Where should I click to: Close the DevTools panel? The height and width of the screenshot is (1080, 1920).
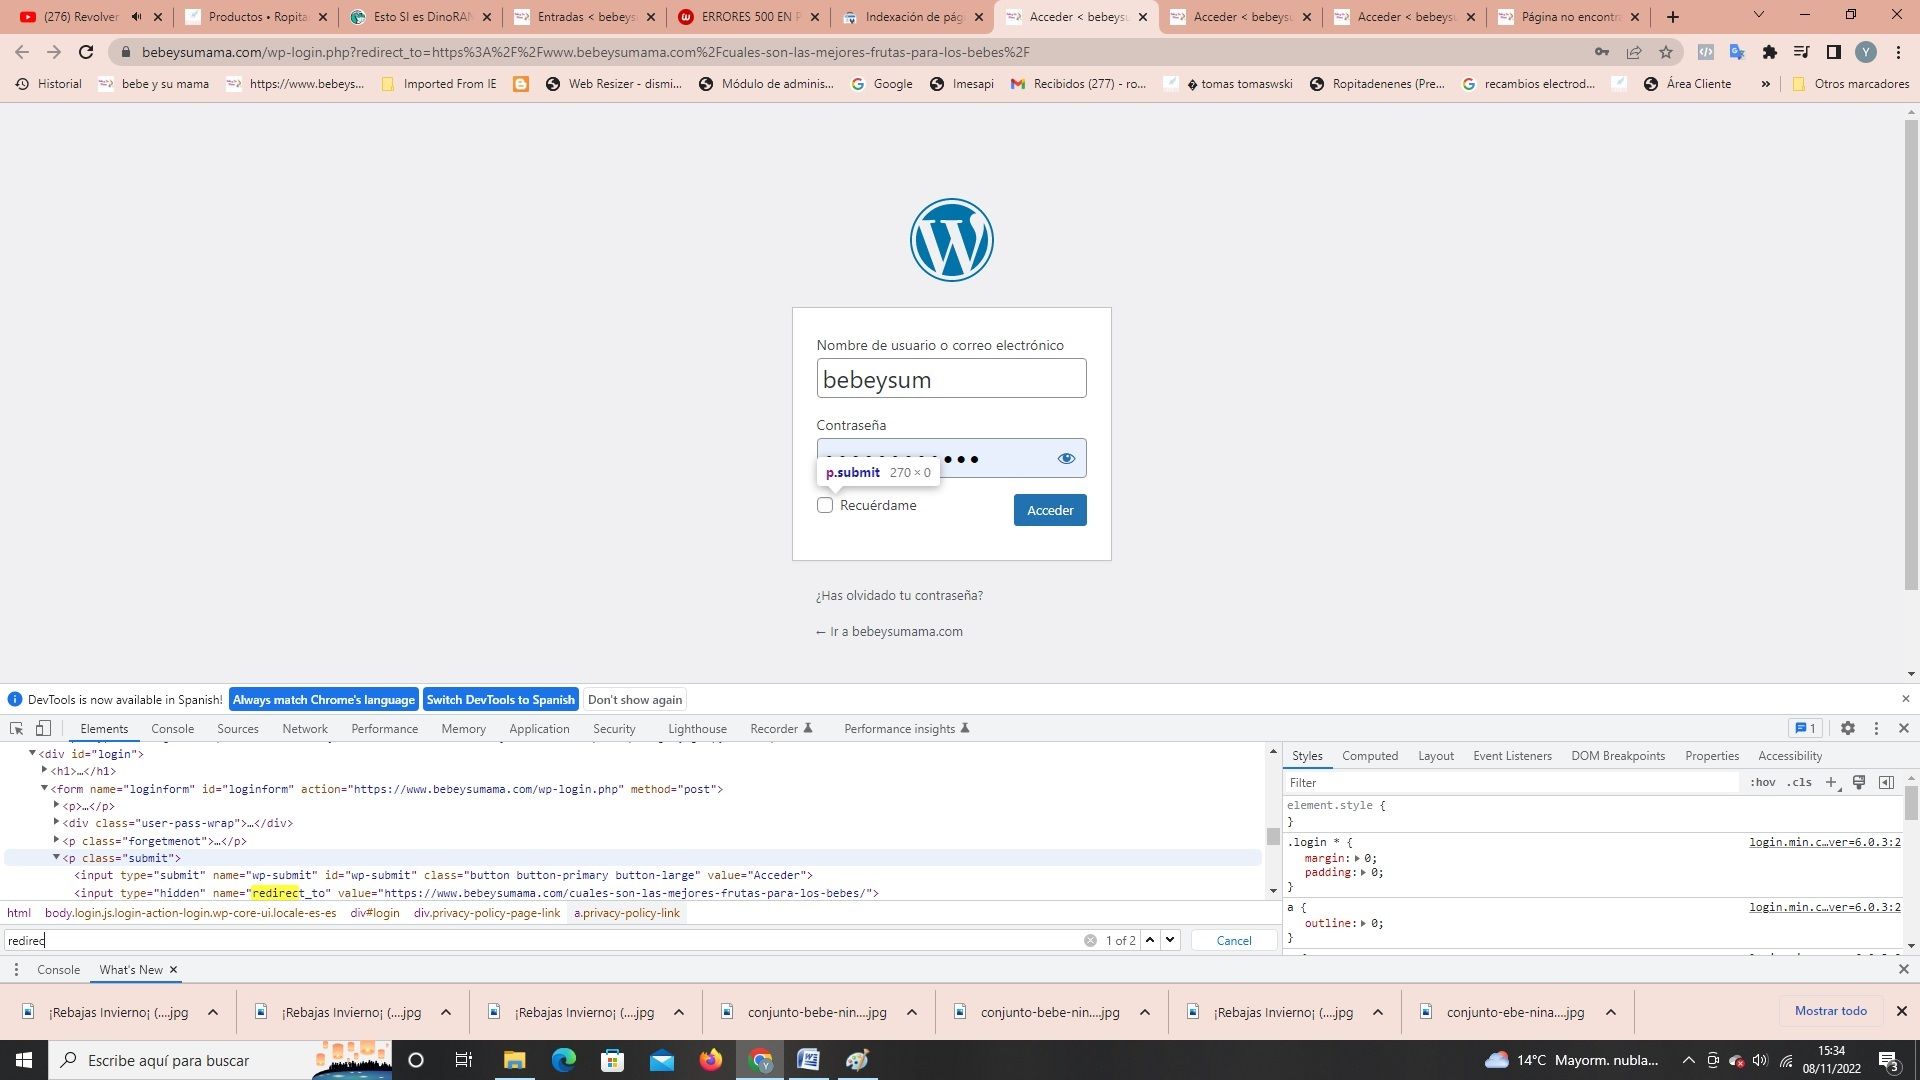[1904, 728]
